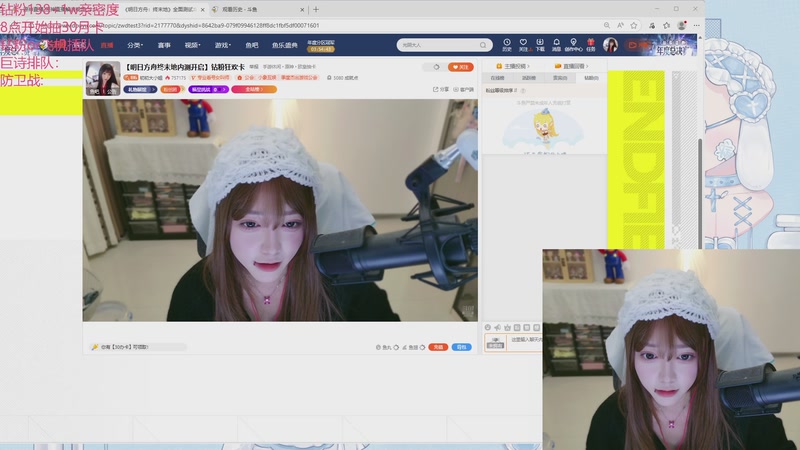
Task: Open browser favorites list icon
Action: (666, 26)
